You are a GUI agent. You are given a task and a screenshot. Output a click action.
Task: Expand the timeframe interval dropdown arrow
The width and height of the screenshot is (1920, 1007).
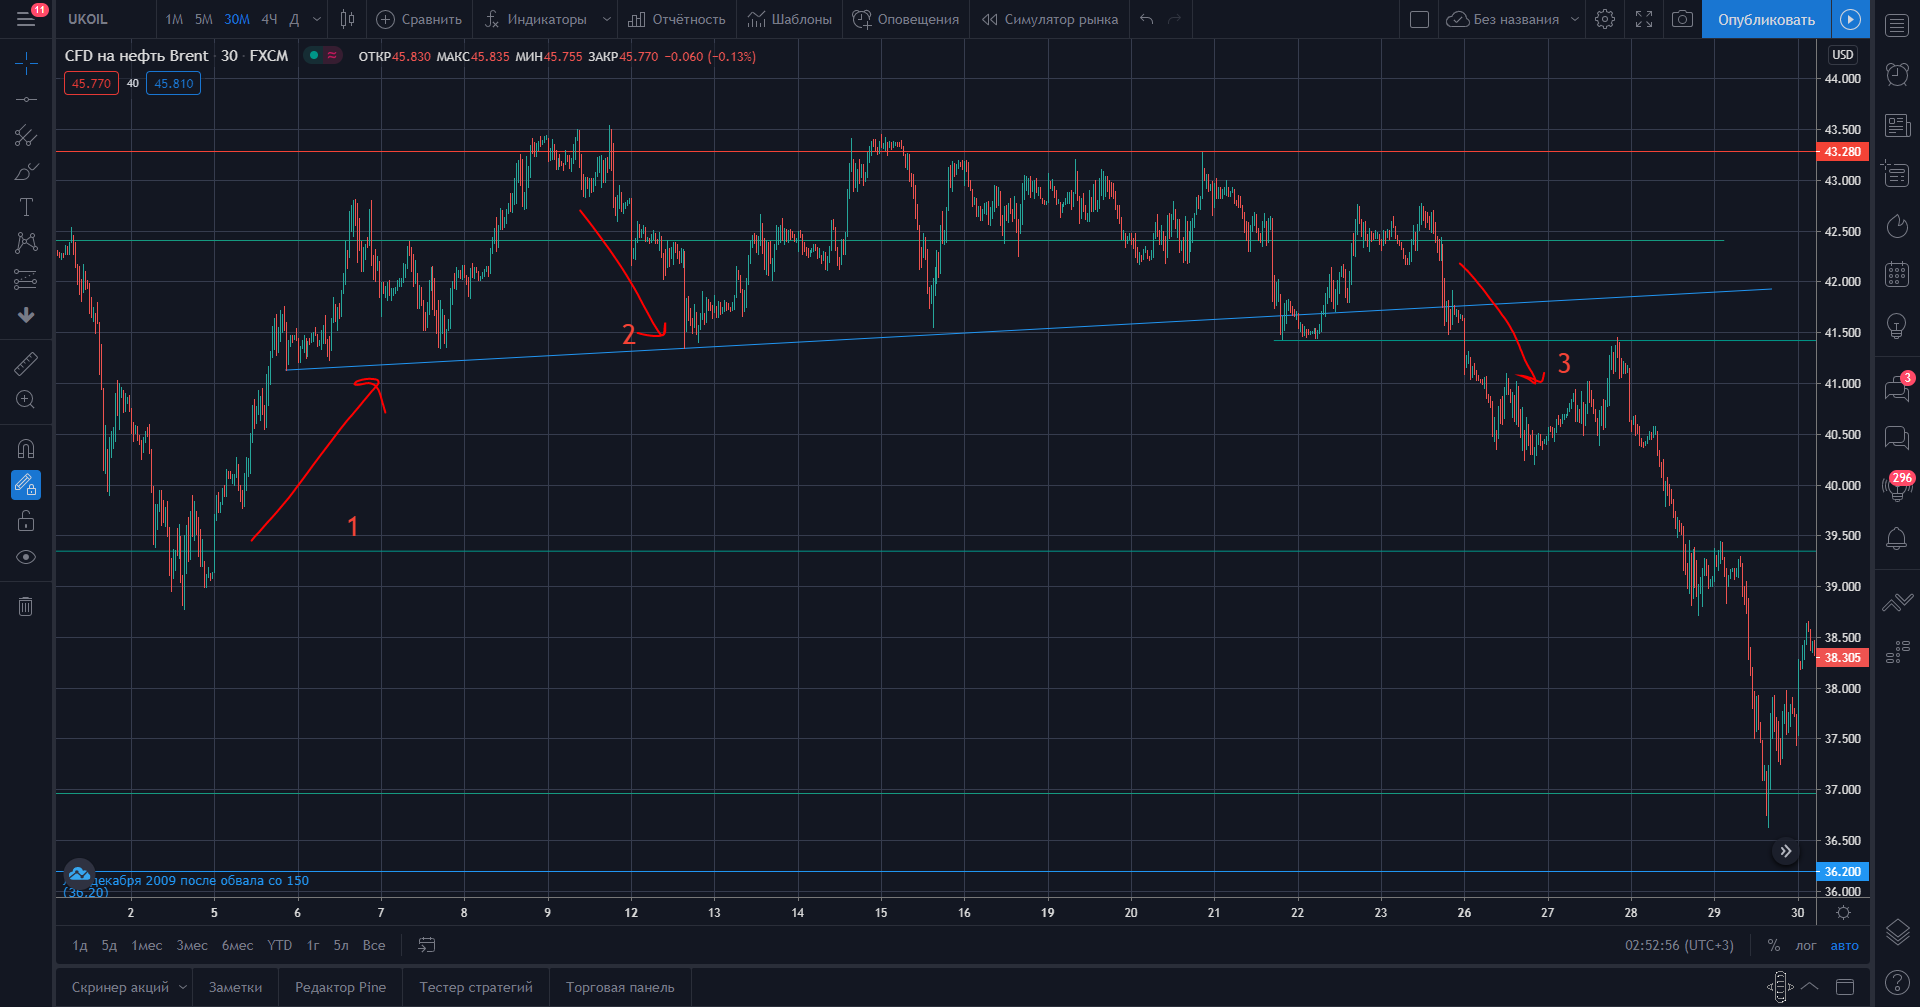click(x=317, y=19)
